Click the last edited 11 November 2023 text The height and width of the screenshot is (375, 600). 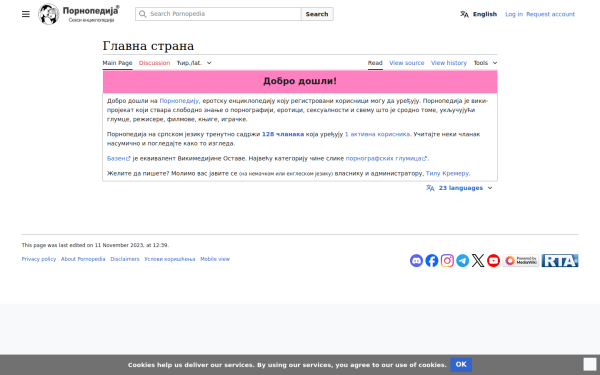(95, 245)
